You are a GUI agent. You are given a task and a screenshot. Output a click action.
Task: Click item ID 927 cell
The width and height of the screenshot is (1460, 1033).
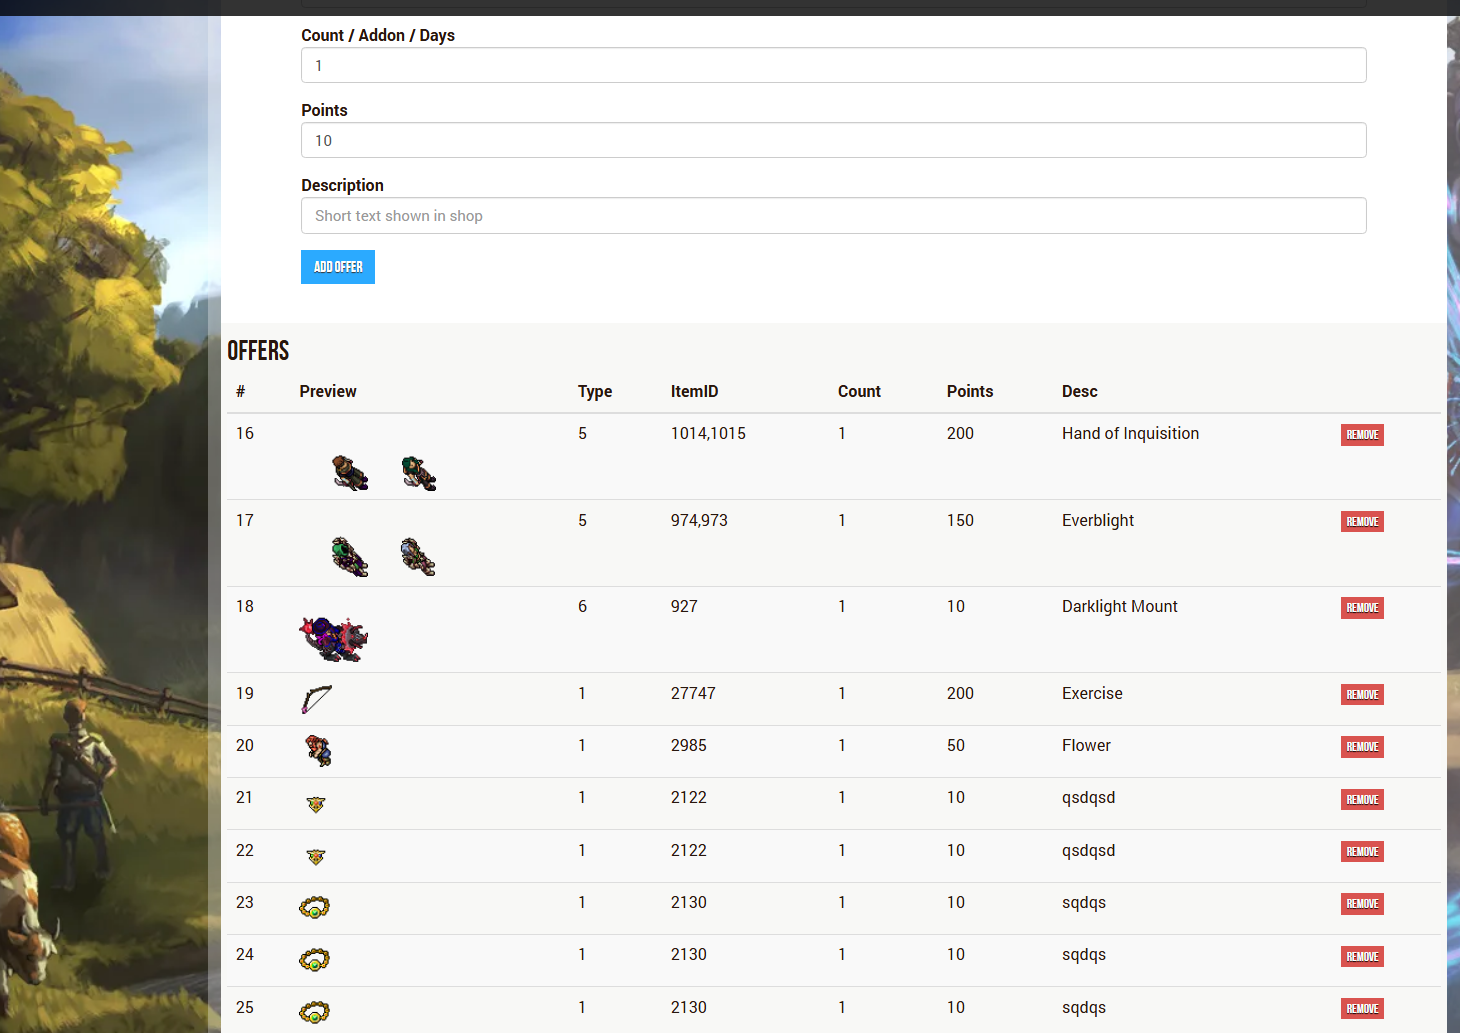click(684, 606)
